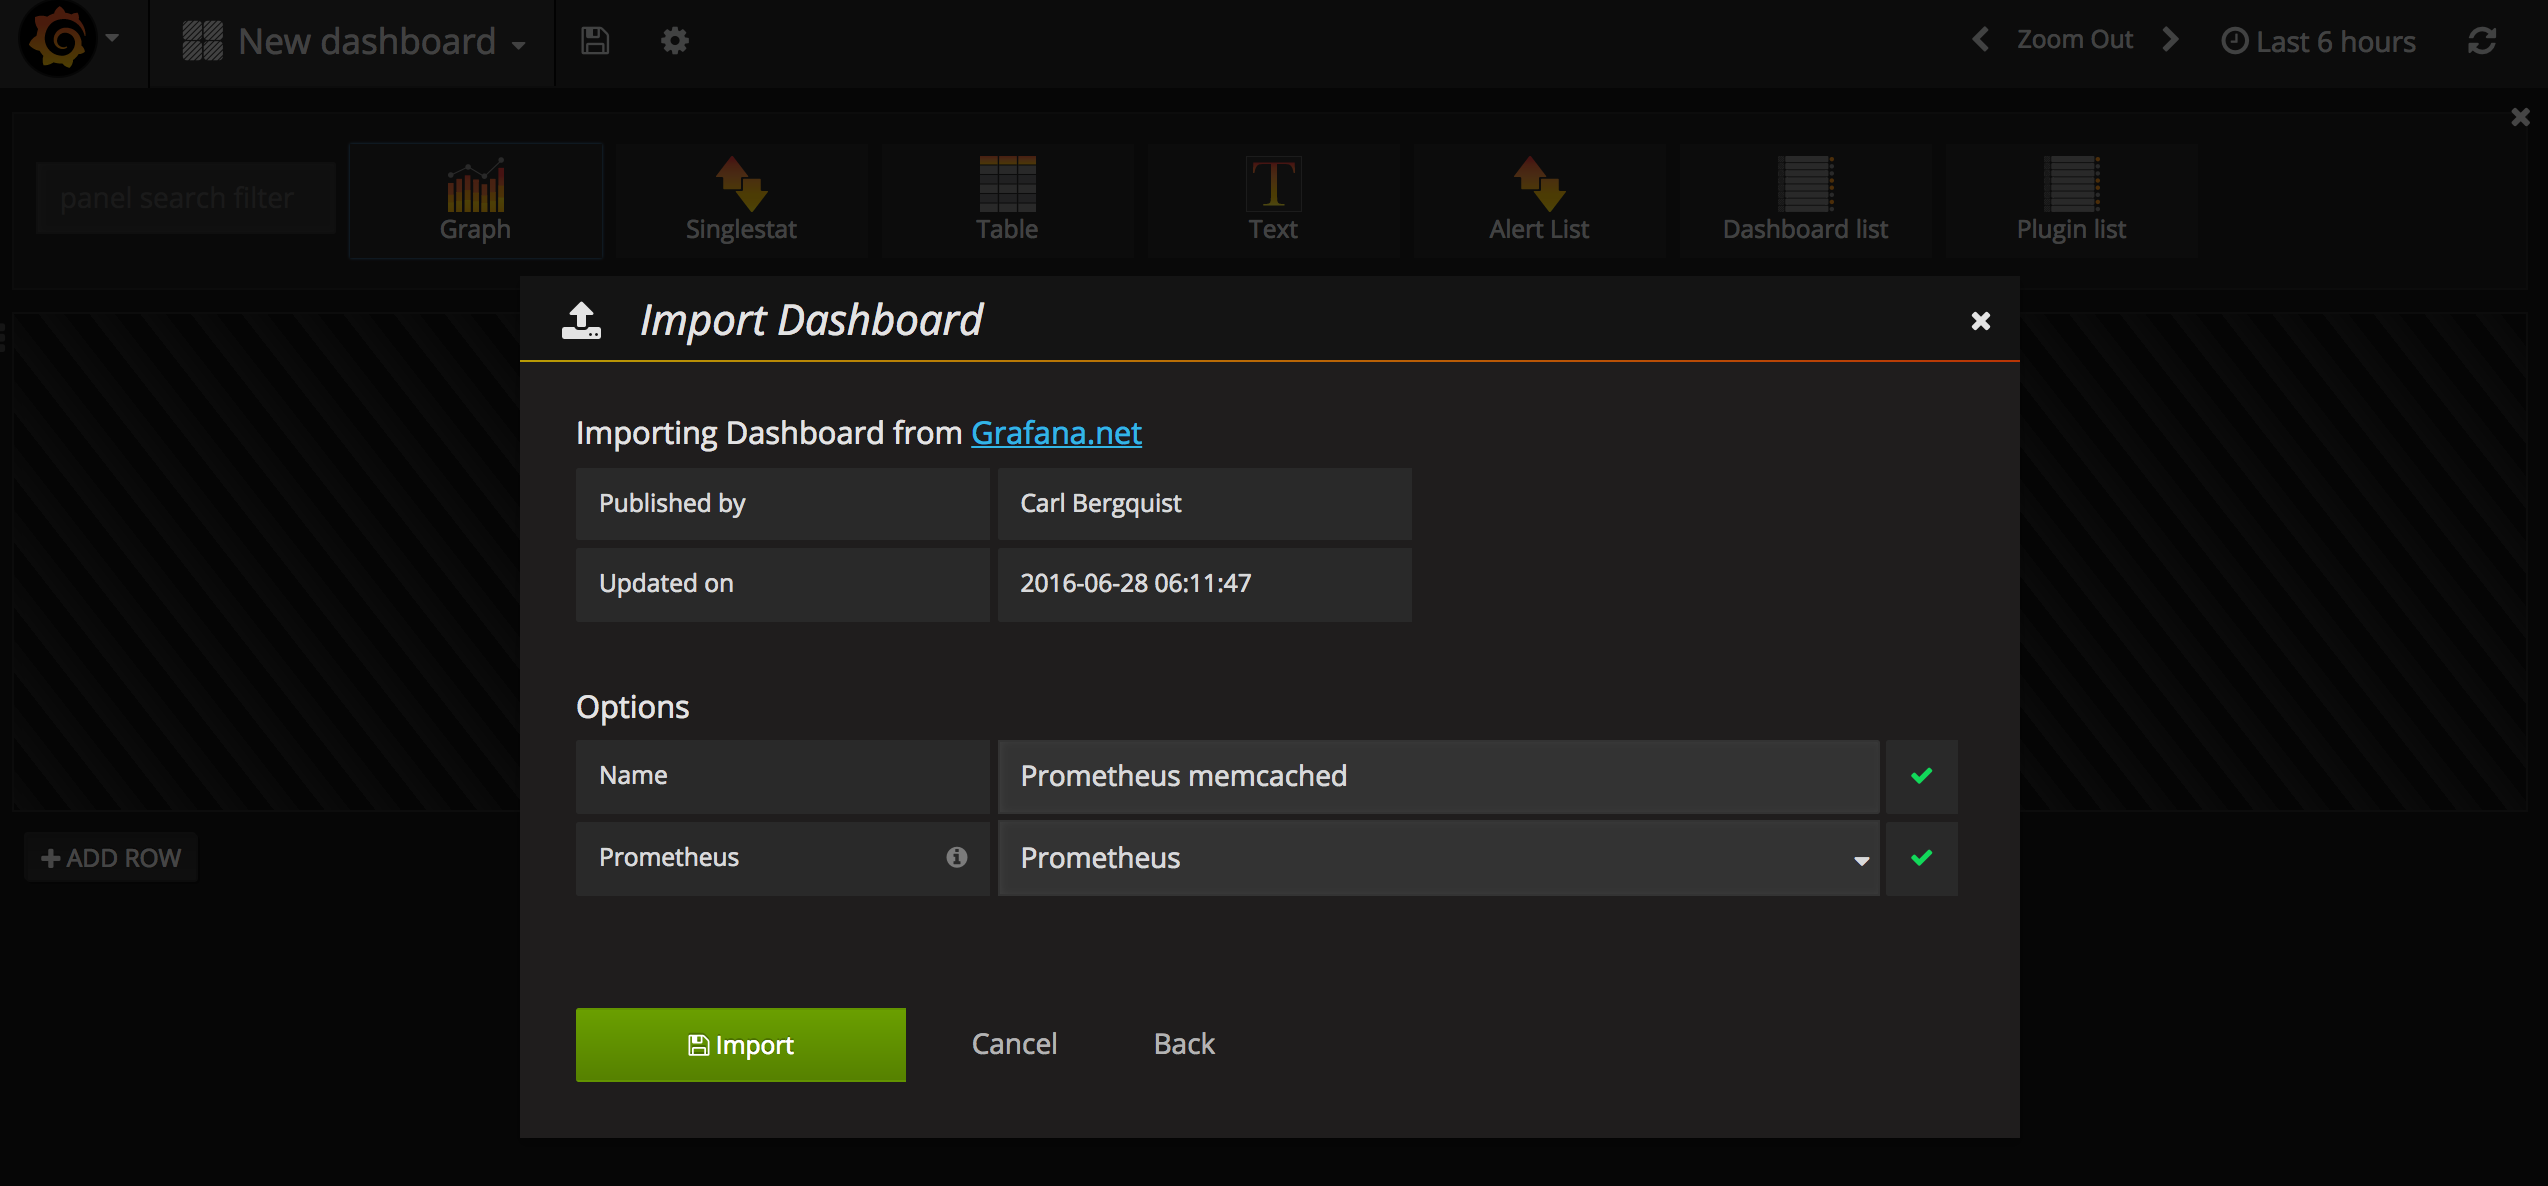
Task: Select the Graph panel tab
Action: (475, 200)
